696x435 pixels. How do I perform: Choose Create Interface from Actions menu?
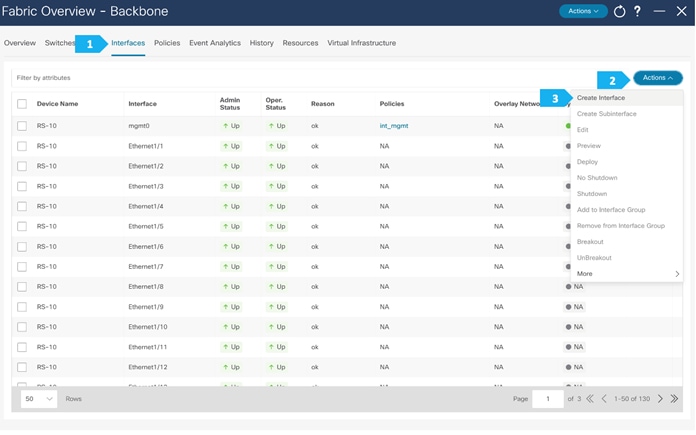tap(601, 98)
